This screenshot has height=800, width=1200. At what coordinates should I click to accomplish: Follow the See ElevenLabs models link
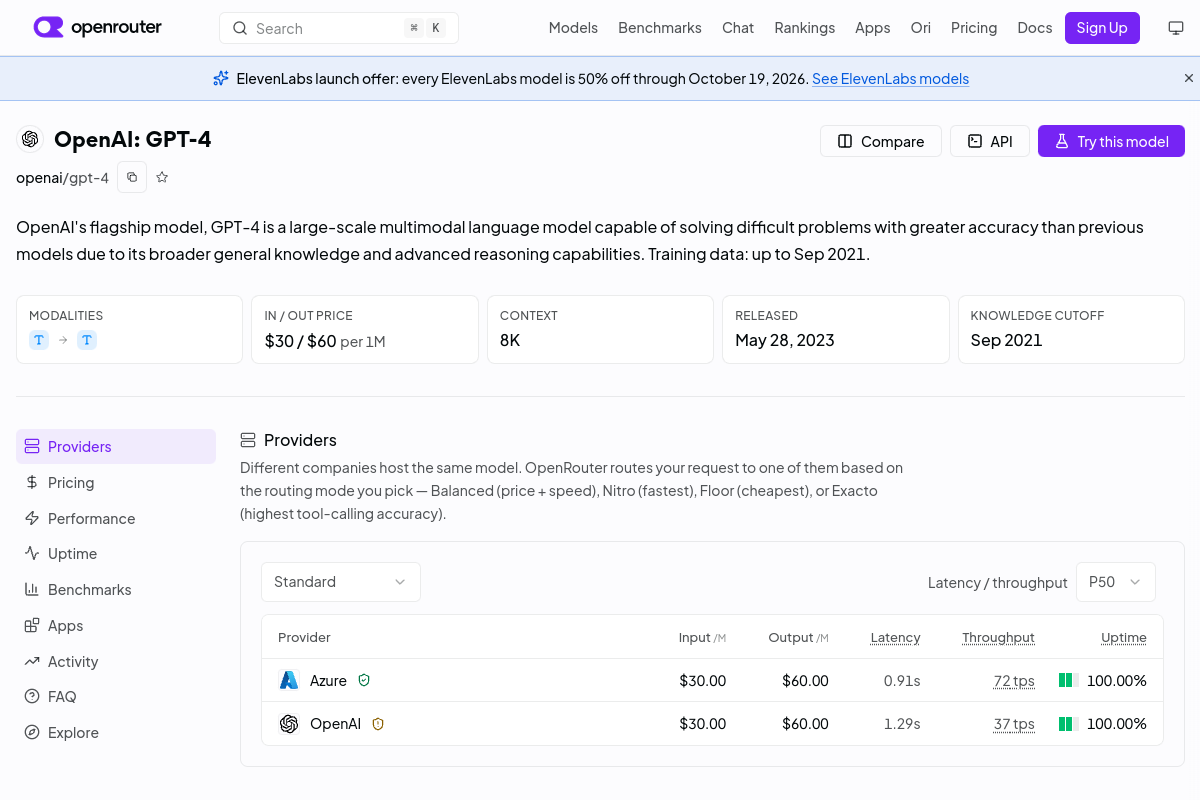(x=890, y=78)
